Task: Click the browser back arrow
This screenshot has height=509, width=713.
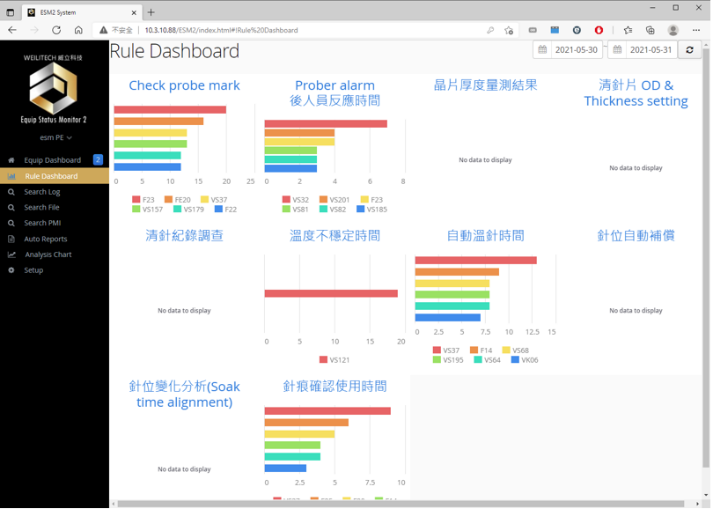Action: click(x=12, y=30)
